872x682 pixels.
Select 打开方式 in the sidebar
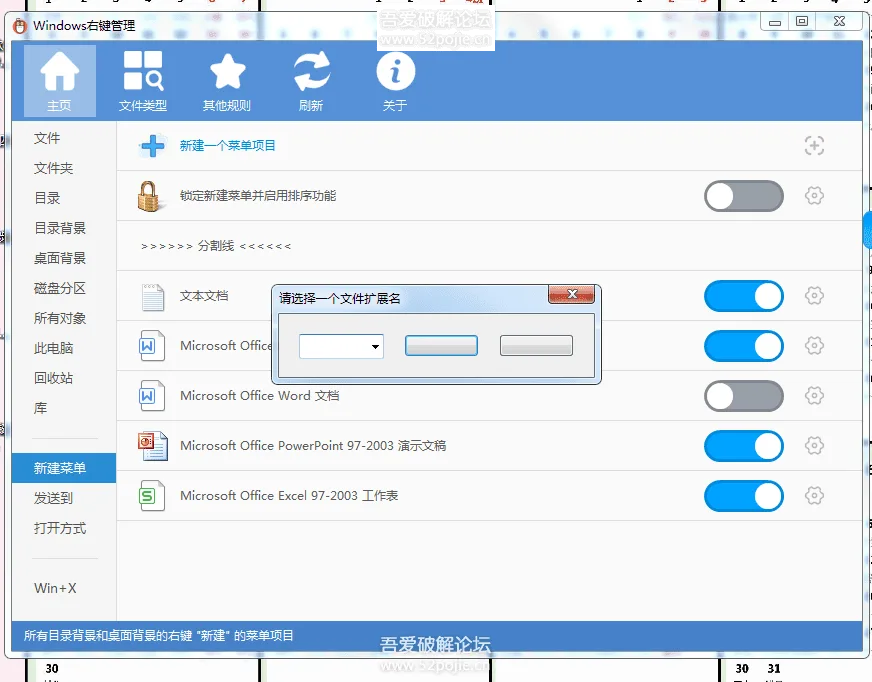coord(60,528)
